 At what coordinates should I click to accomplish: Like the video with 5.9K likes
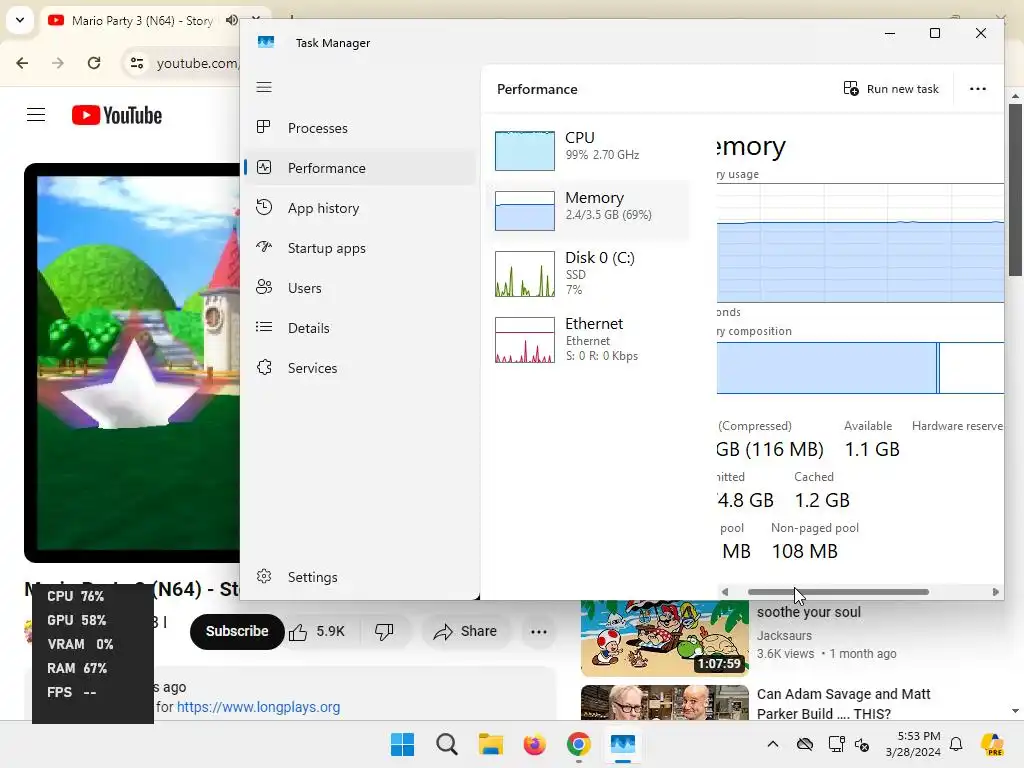(317, 632)
